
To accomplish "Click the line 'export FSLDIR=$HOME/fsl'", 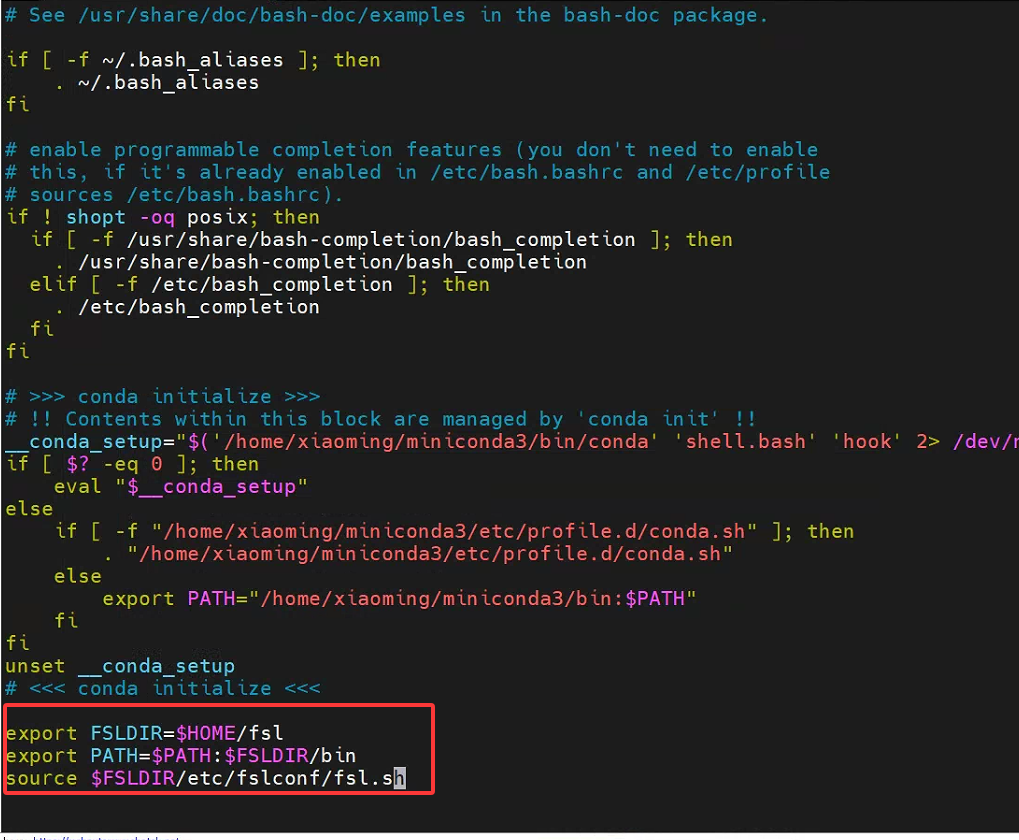I will coord(144,733).
